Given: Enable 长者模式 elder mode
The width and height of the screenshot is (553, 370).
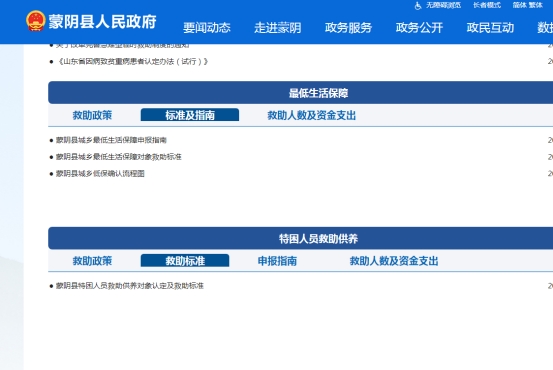Looking at the screenshot, I should pyautogui.click(x=487, y=5).
